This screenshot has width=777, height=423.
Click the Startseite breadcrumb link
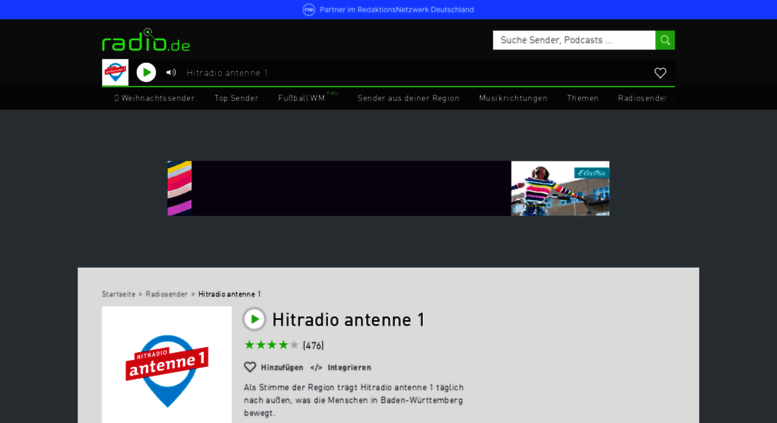click(118, 294)
